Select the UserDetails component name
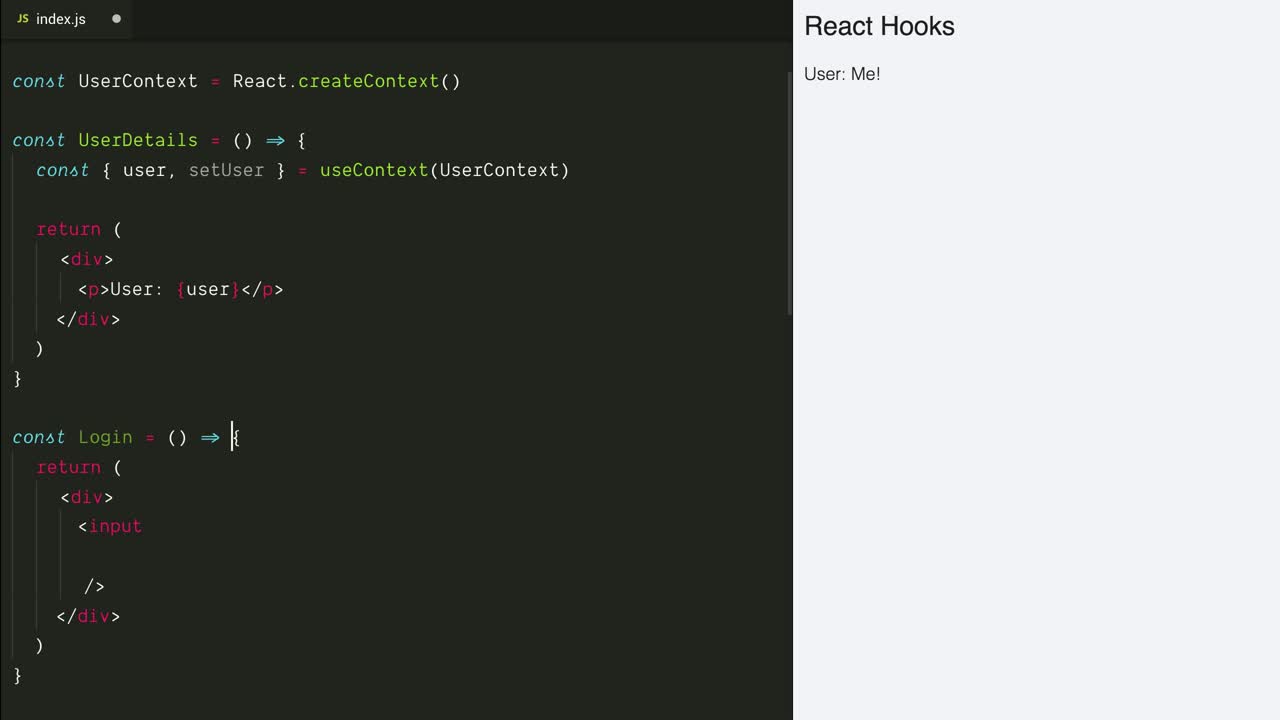 138,140
